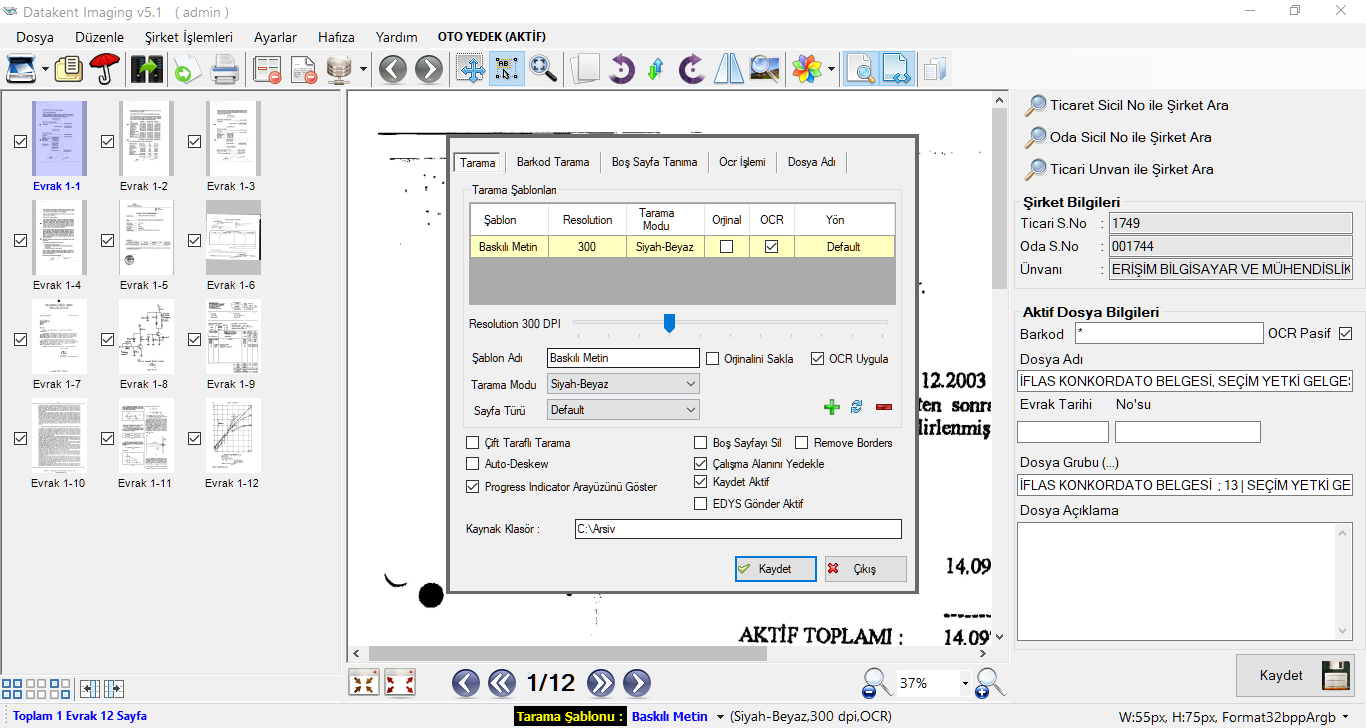
Task: Select the Evrak 1-8 thumbnail
Action: click(146, 337)
